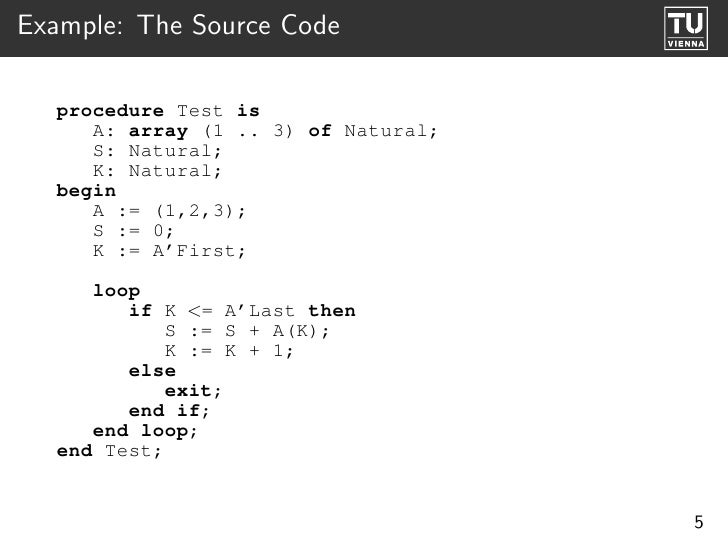Click the 'exit;' statement
This screenshot has width=728, height=546.
click(193, 391)
